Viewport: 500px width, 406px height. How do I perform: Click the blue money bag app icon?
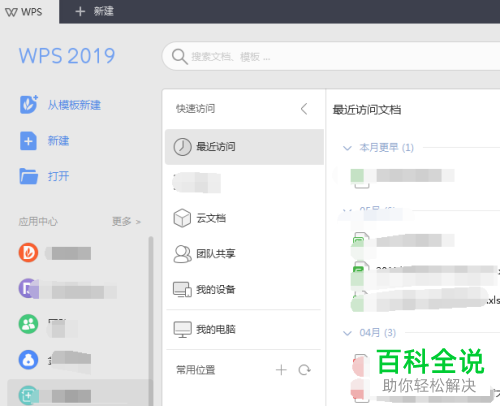point(28,360)
